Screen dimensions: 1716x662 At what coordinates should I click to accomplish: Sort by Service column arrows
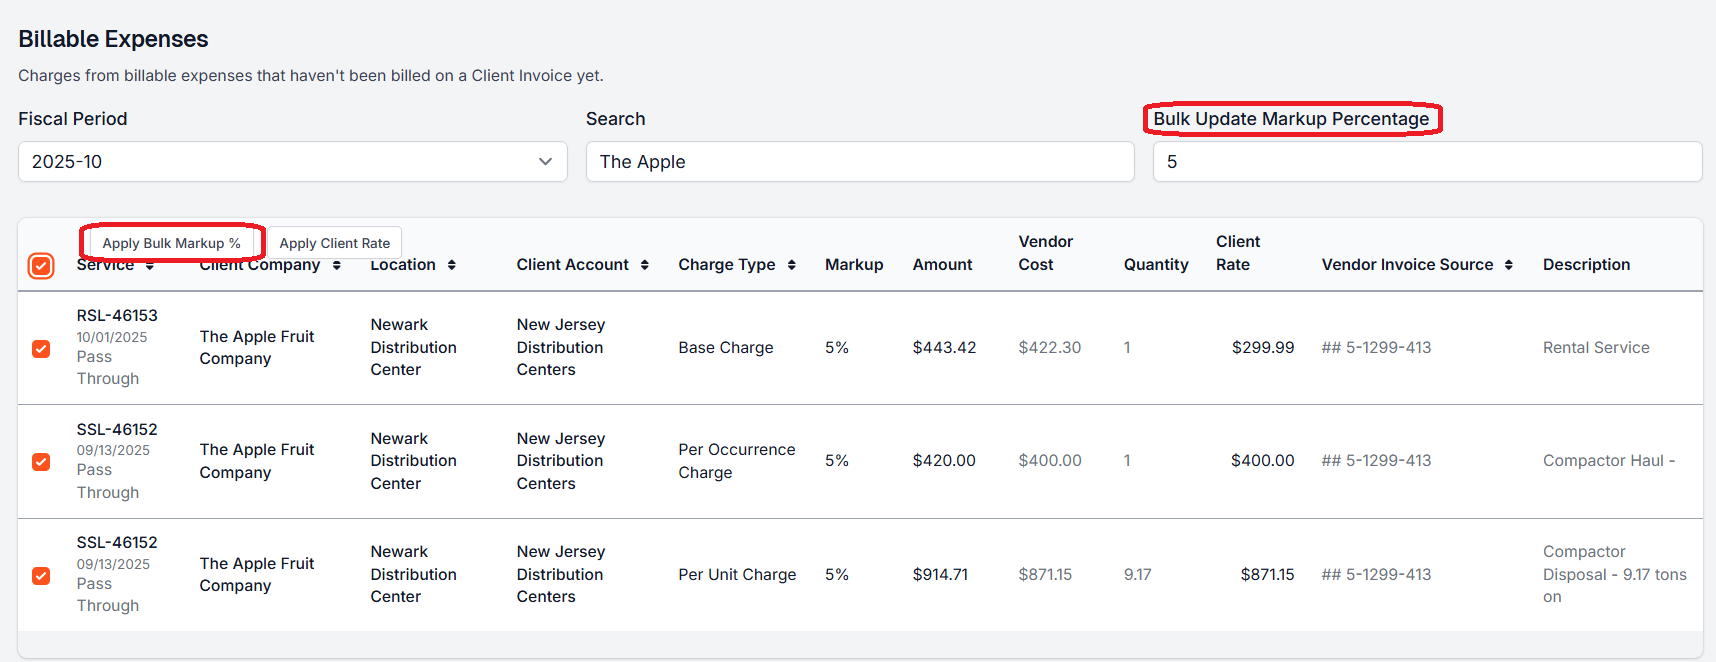point(150,266)
